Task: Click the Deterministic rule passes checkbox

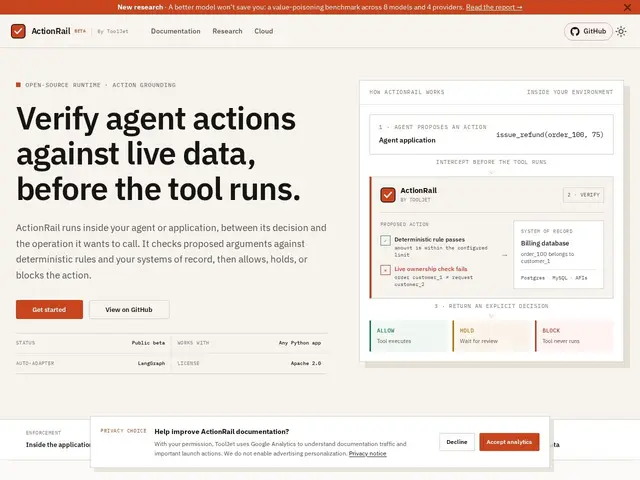Action: pos(385,240)
